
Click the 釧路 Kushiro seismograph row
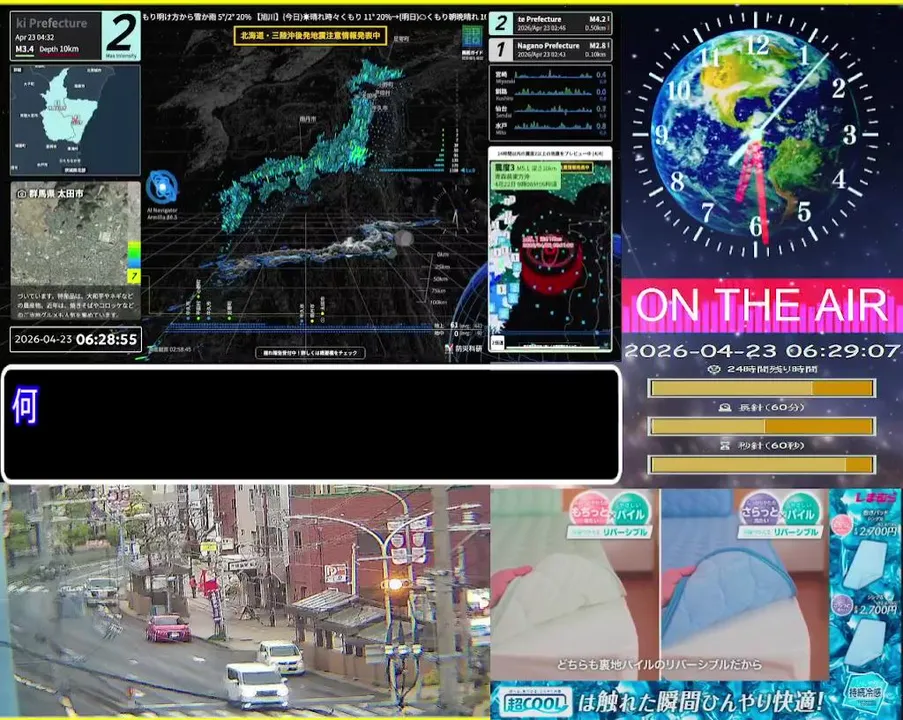(x=551, y=92)
